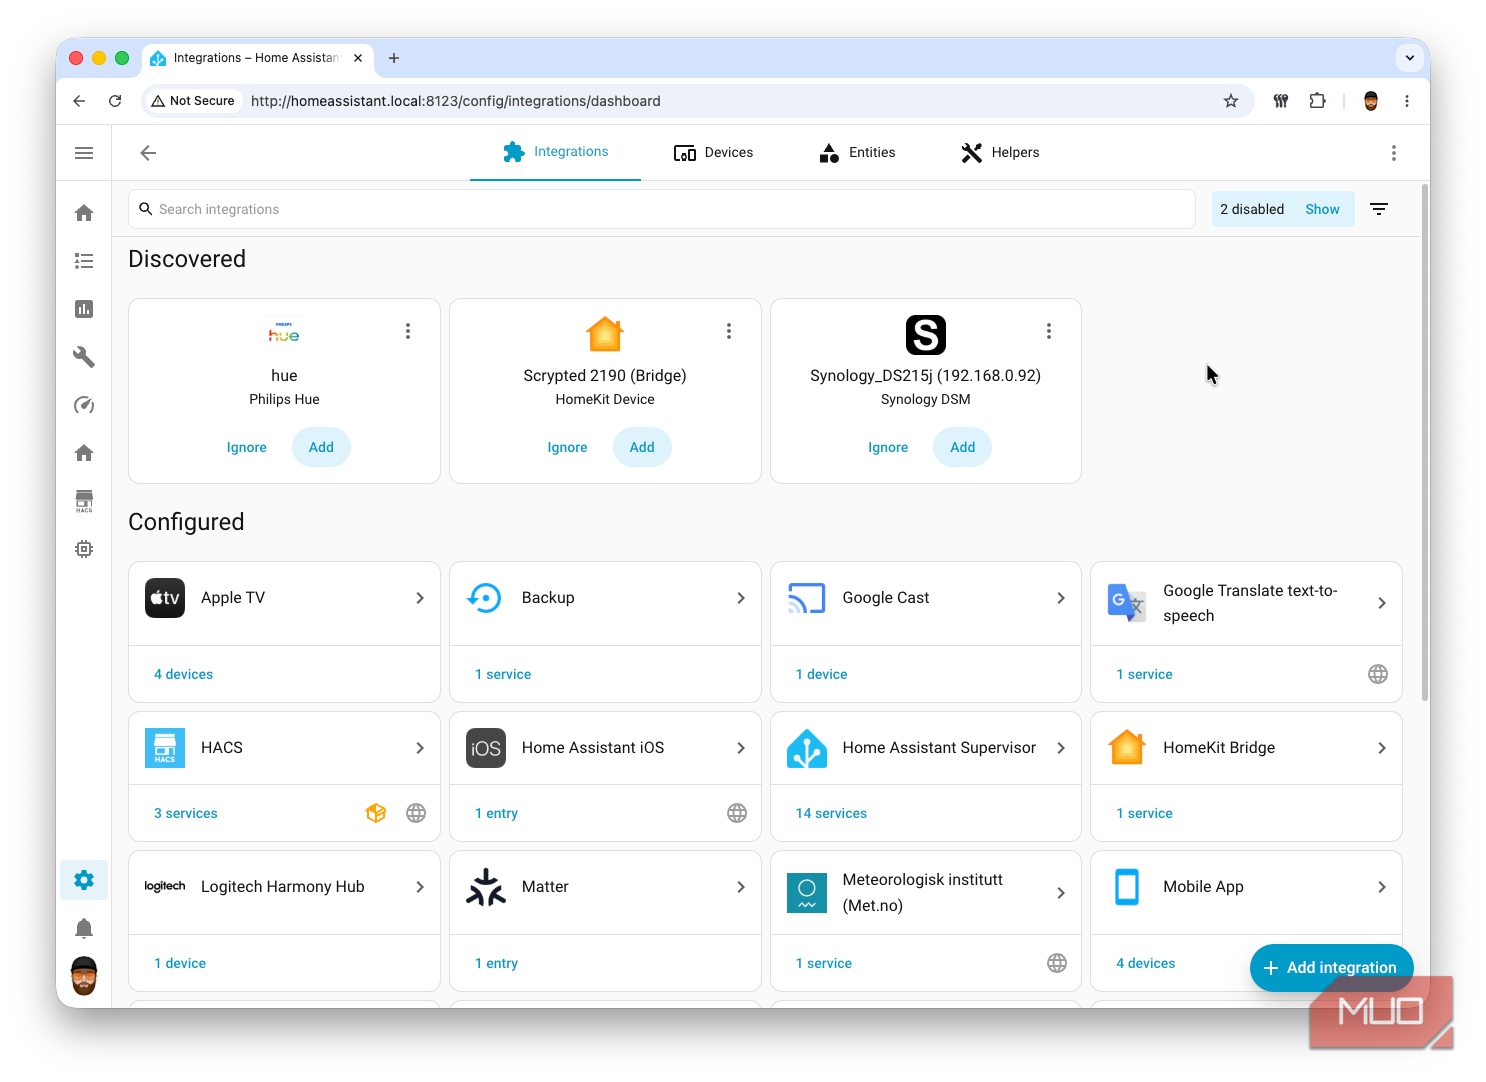The height and width of the screenshot is (1082, 1486).
Task: Expand Home Assistant Supervisor integration
Action: click(x=1061, y=748)
